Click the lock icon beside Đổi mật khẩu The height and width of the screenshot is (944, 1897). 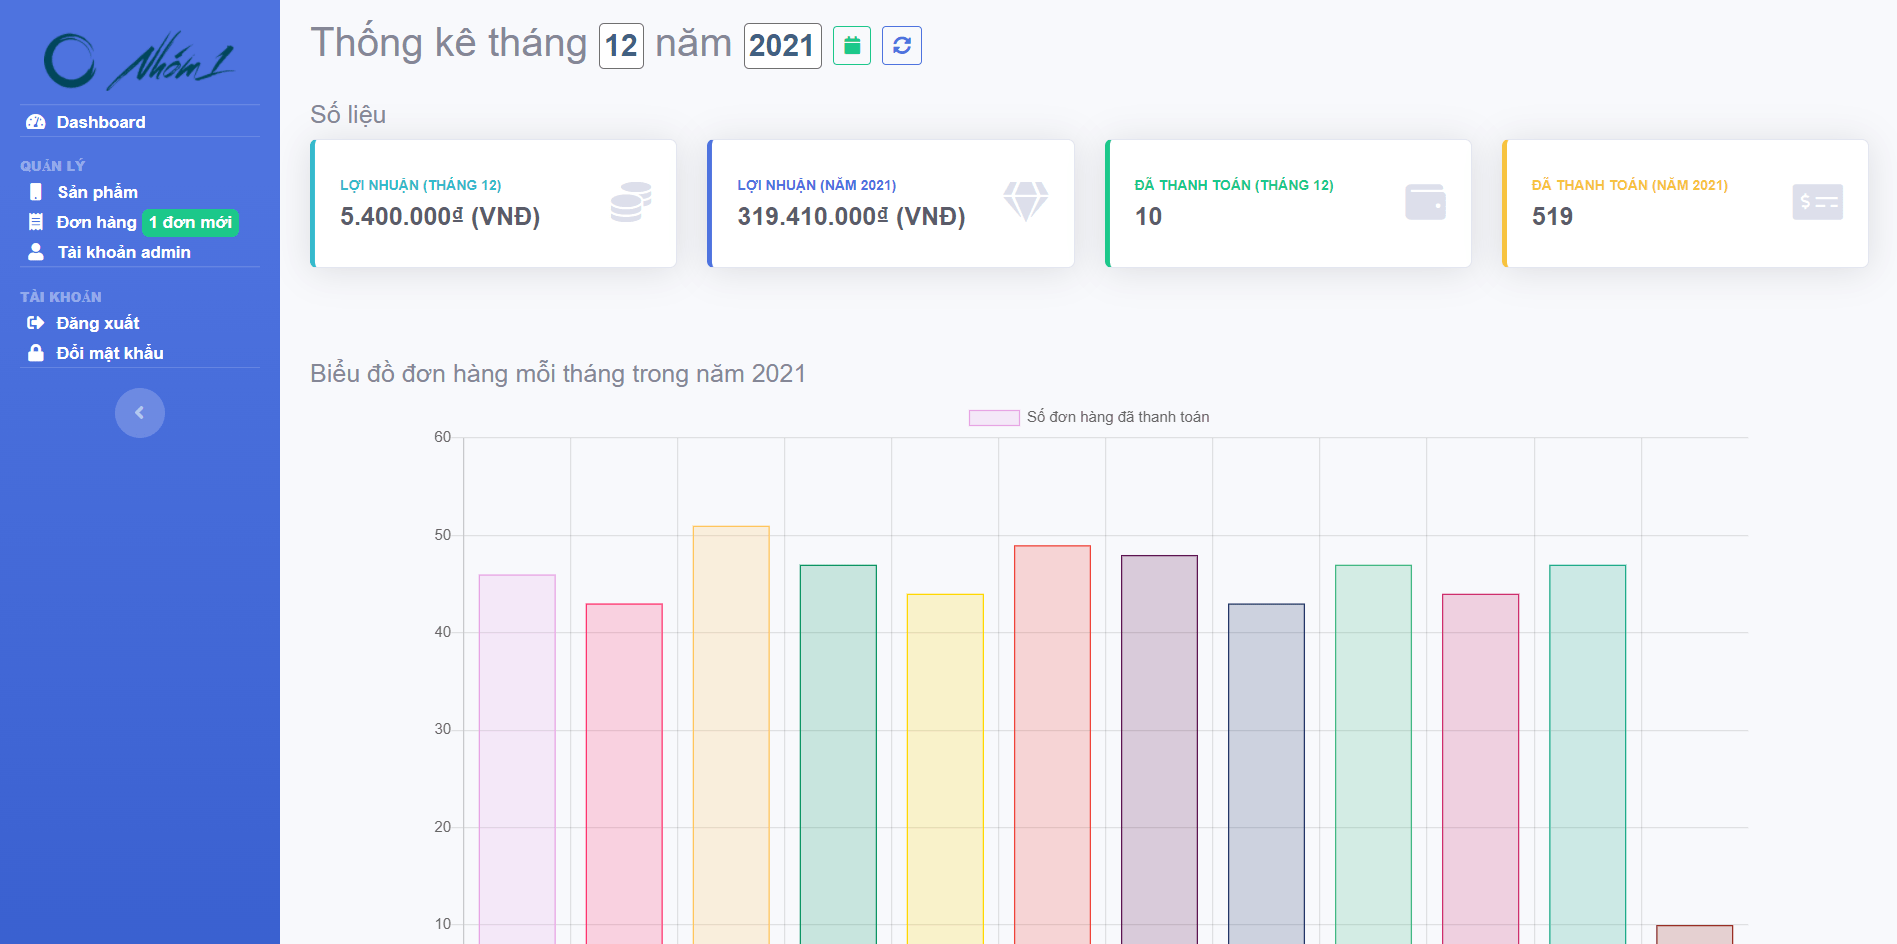click(35, 352)
